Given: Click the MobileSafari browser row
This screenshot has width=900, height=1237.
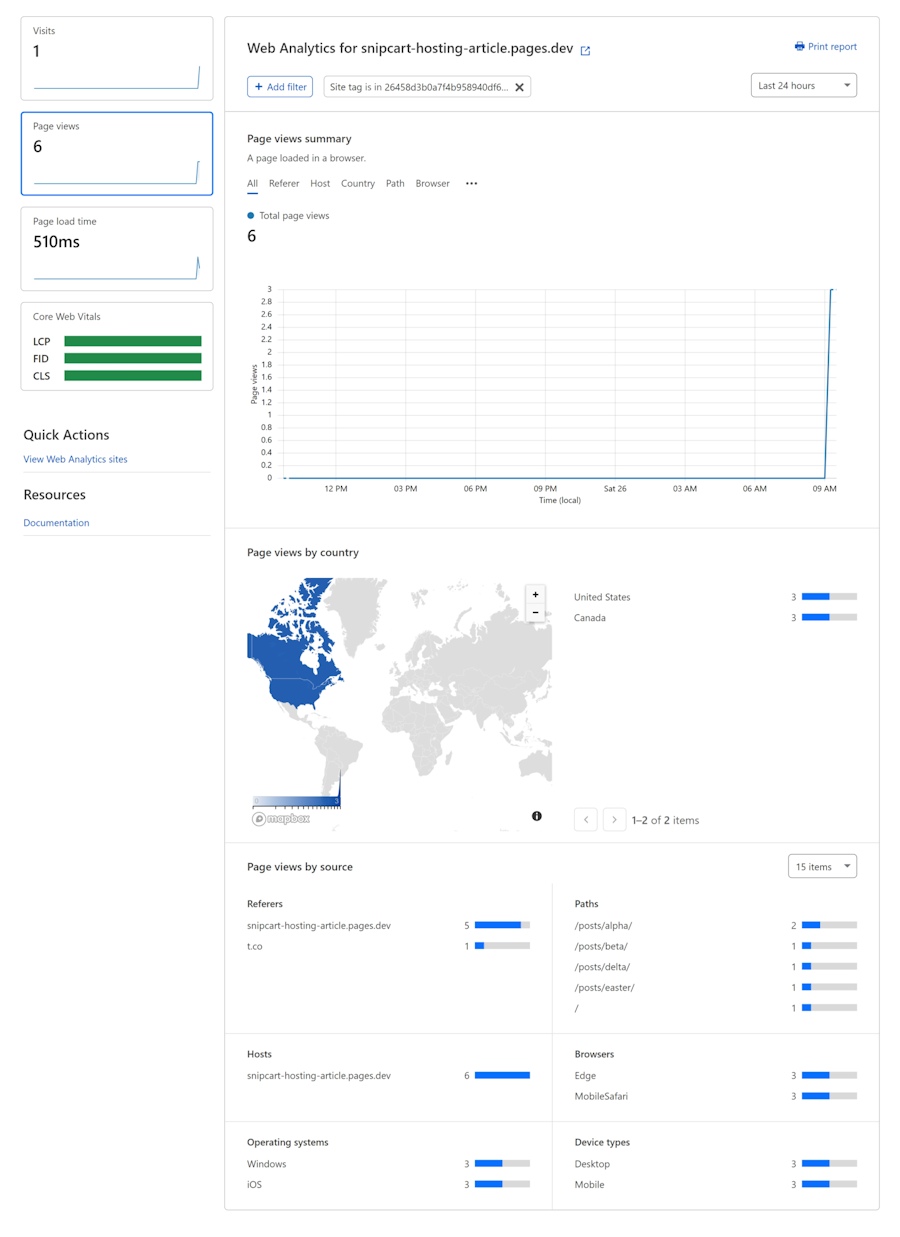Looking at the screenshot, I should [x=716, y=1097].
